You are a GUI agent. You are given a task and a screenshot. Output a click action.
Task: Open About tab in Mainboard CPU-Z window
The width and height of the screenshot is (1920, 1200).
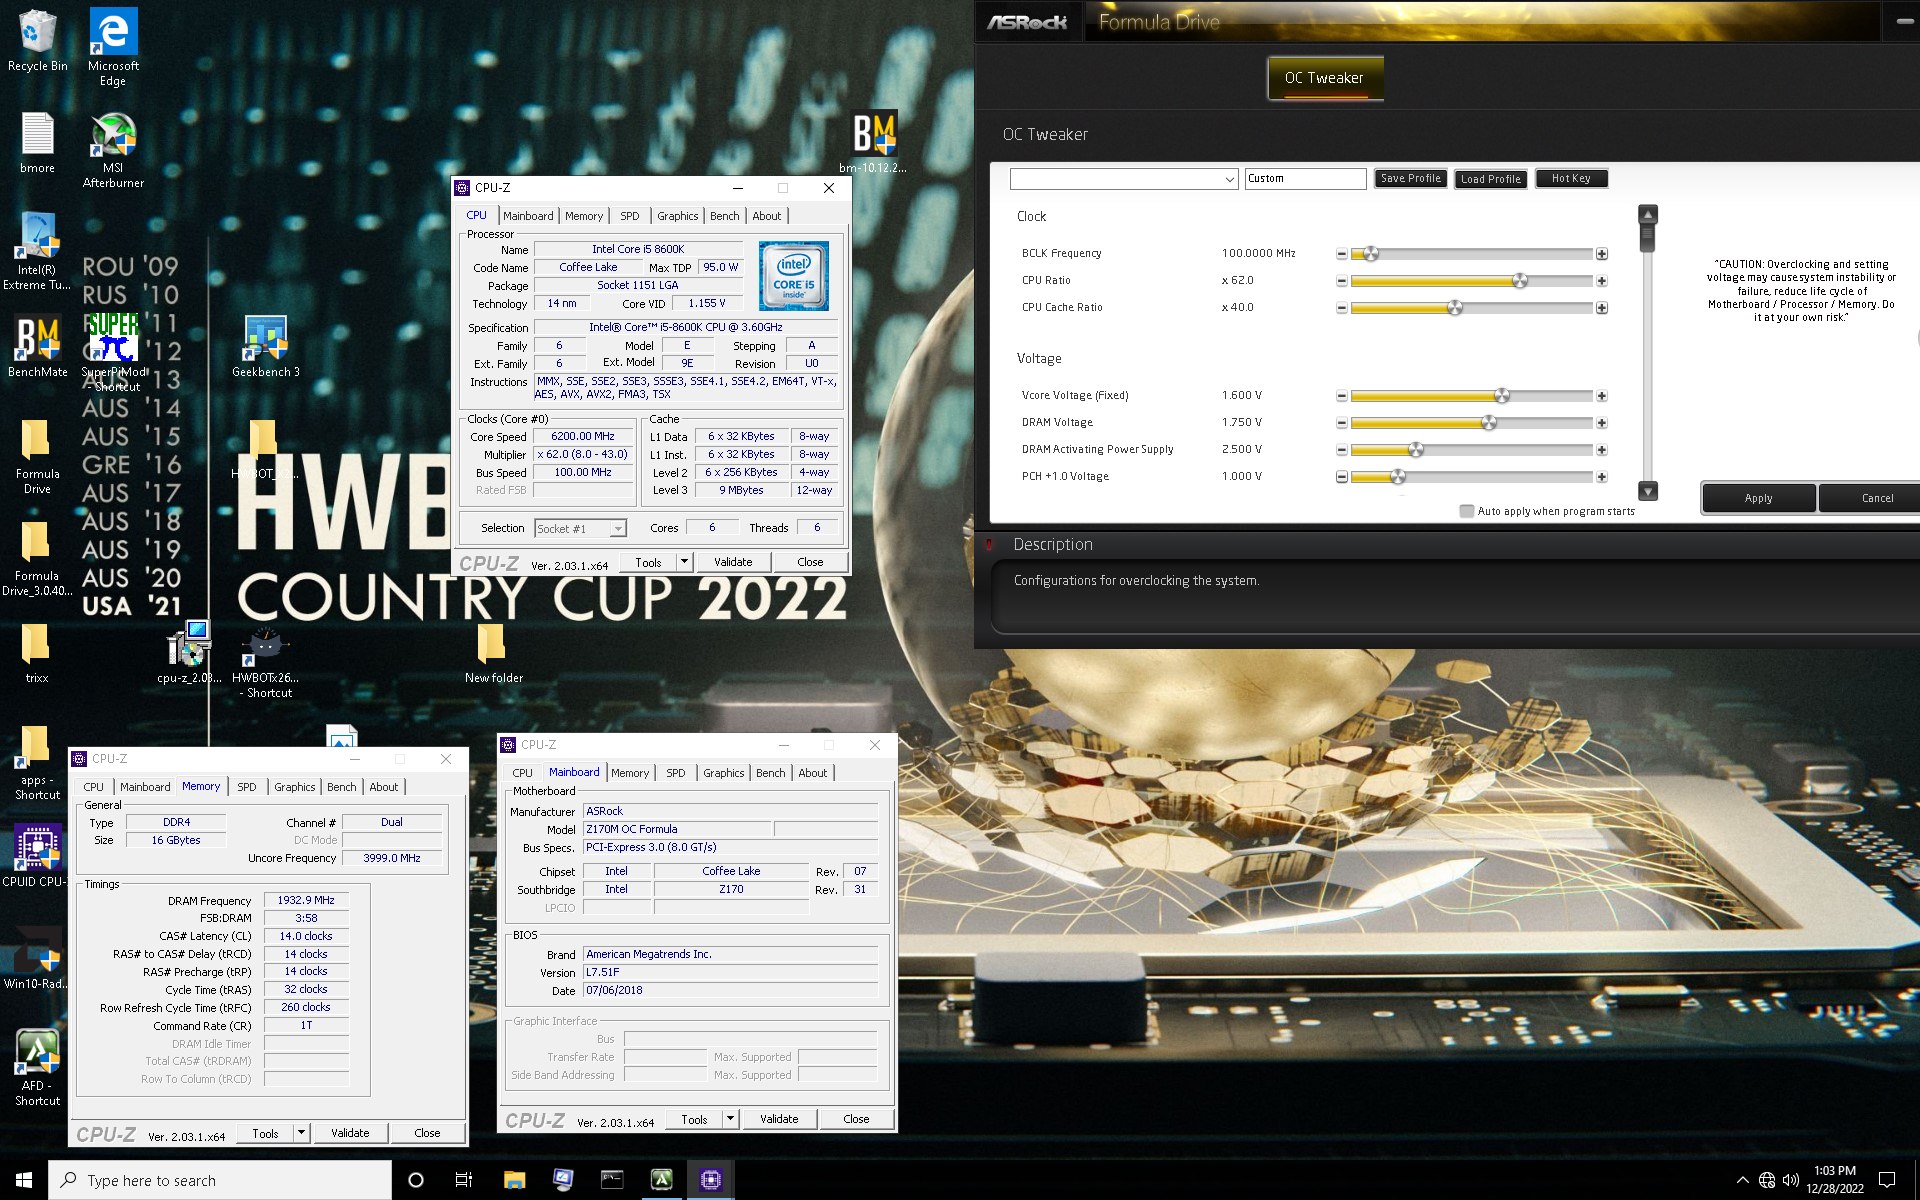813,773
